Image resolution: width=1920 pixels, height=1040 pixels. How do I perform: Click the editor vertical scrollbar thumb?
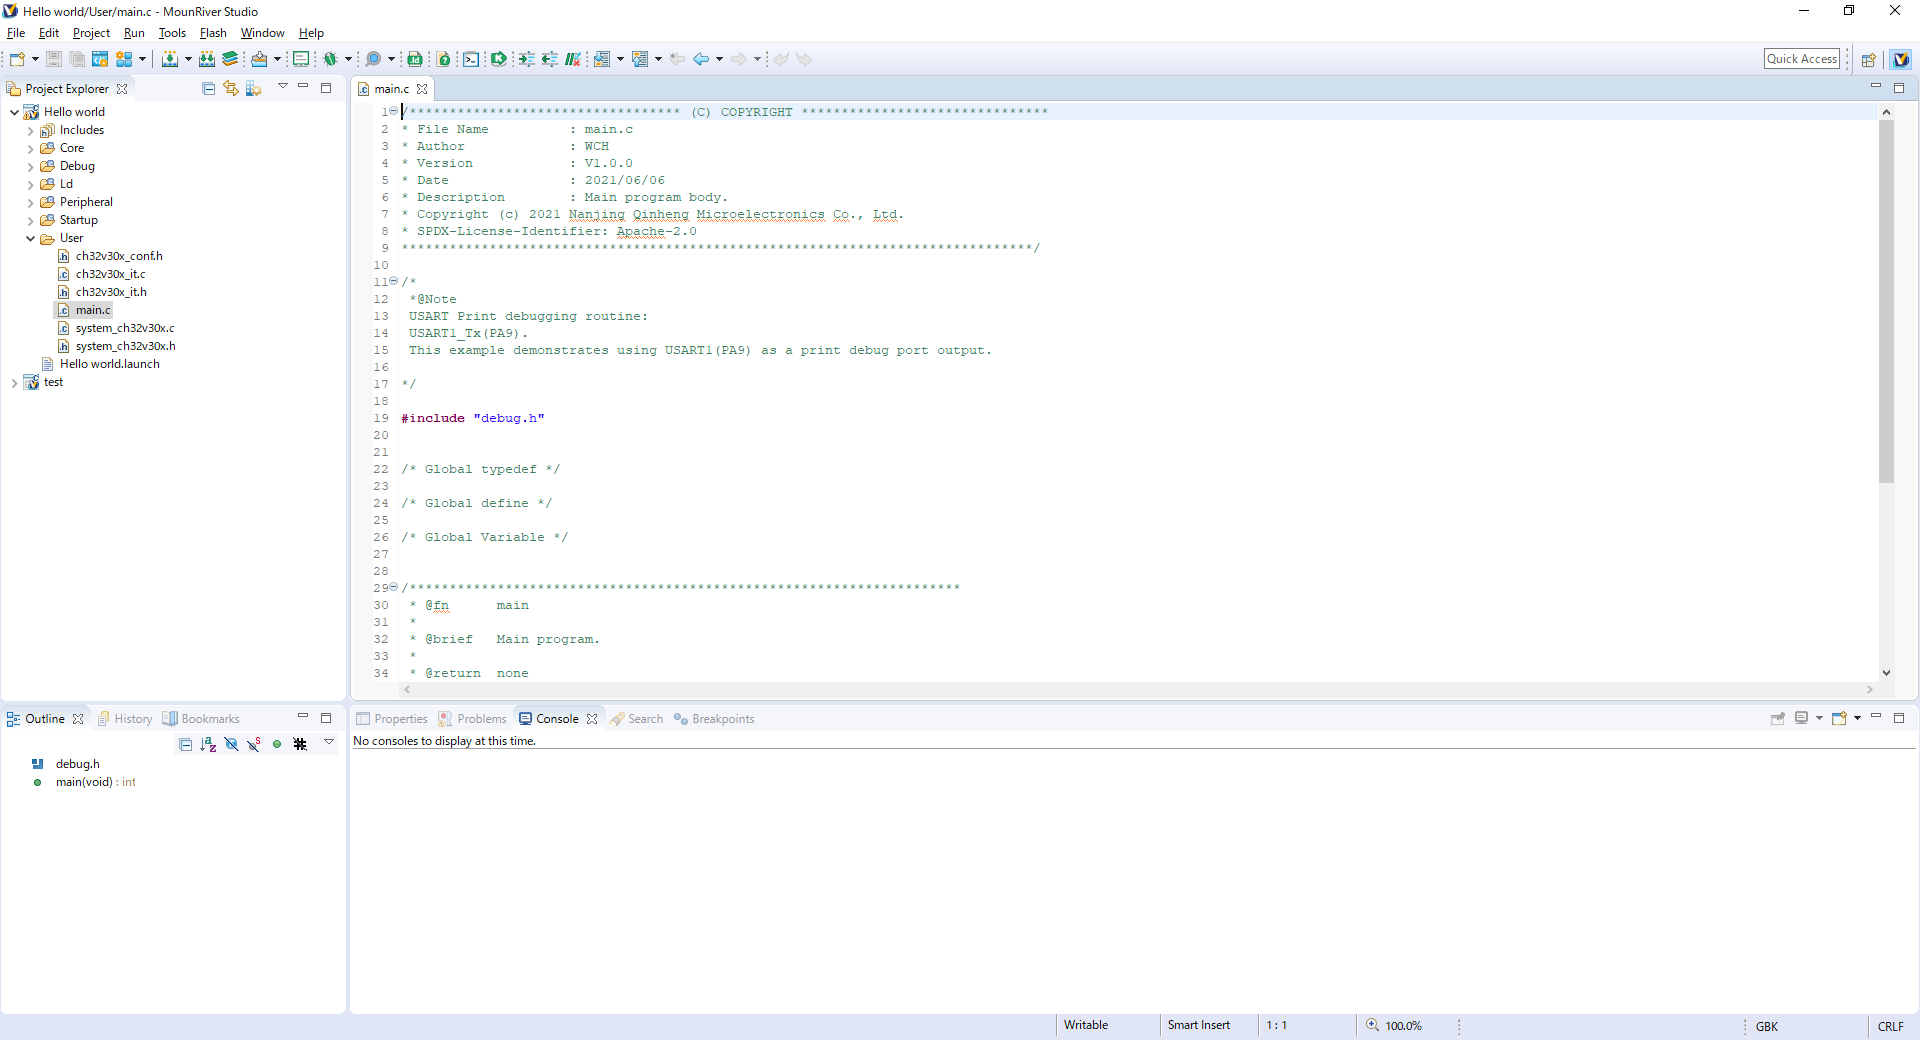coord(1886,302)
